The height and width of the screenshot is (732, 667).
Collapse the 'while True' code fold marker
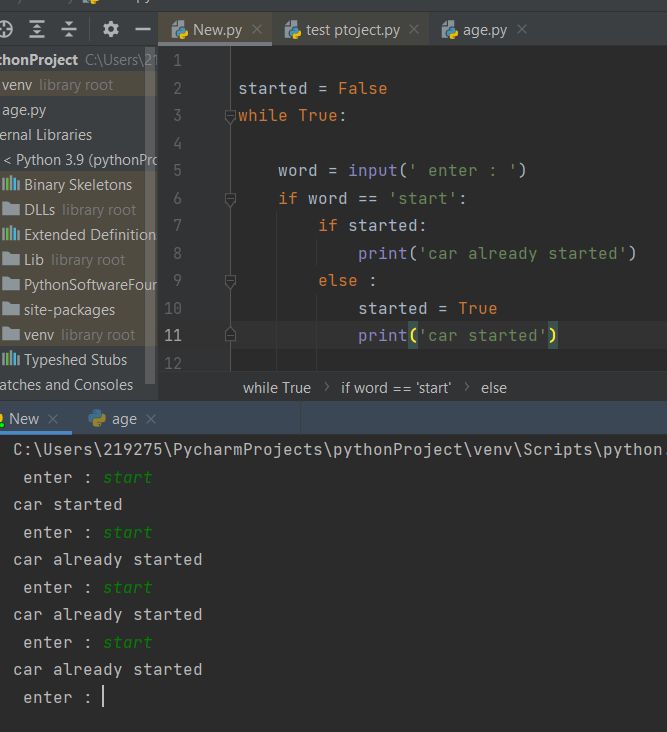tap(230, 116)
